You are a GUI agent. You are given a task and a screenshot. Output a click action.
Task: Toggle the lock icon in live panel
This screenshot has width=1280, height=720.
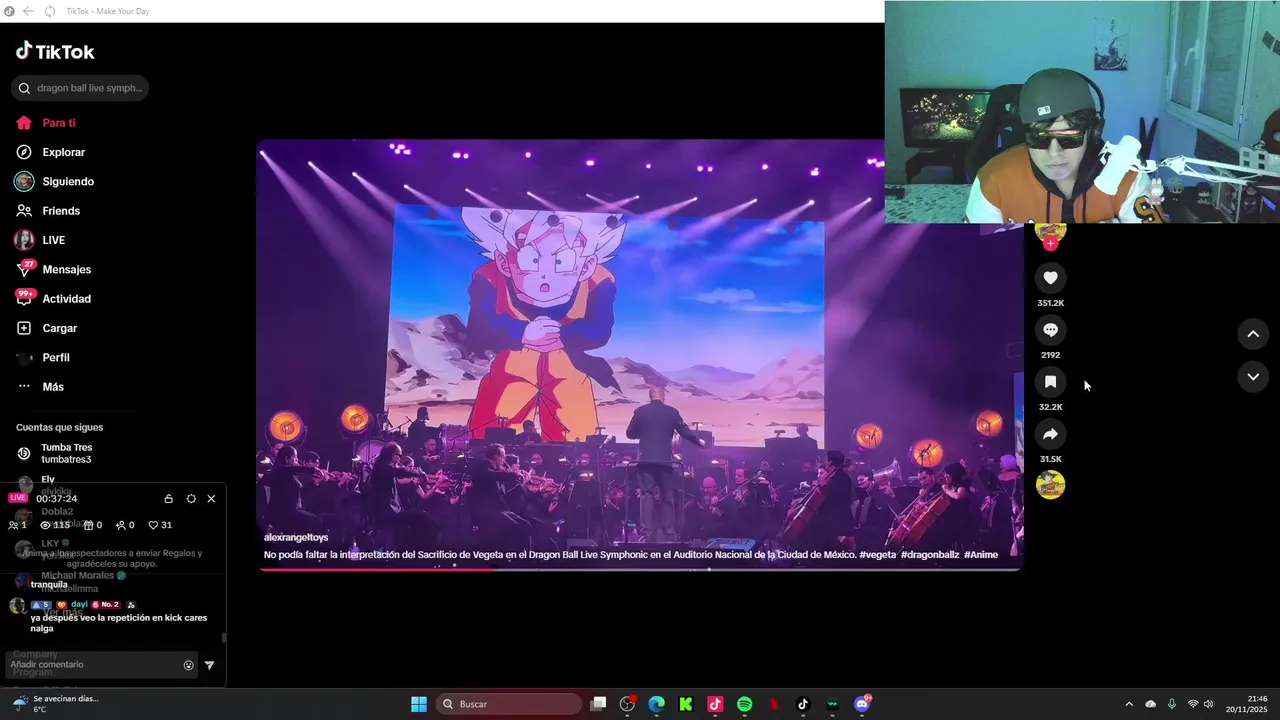(168, 498)
